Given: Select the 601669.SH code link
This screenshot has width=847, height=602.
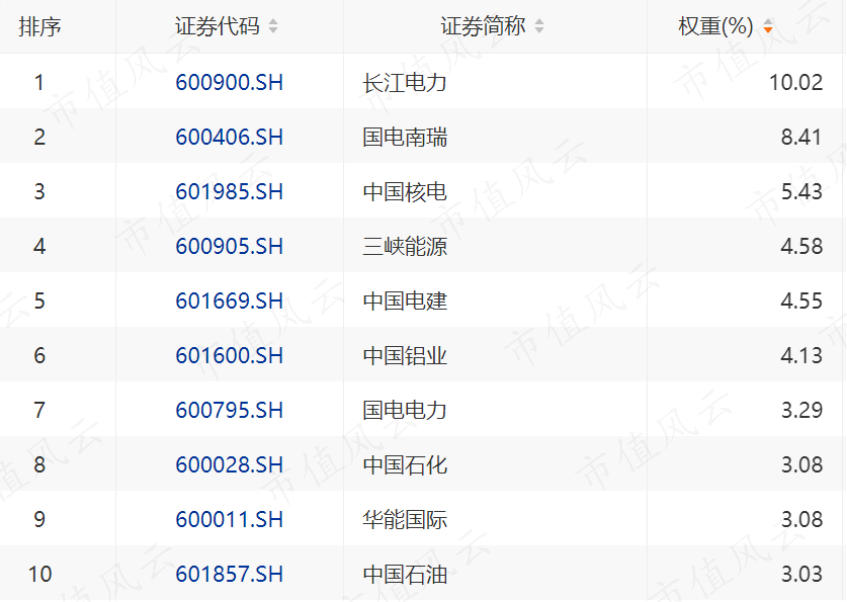Looking at the screenshot, I should coord(229,301).
